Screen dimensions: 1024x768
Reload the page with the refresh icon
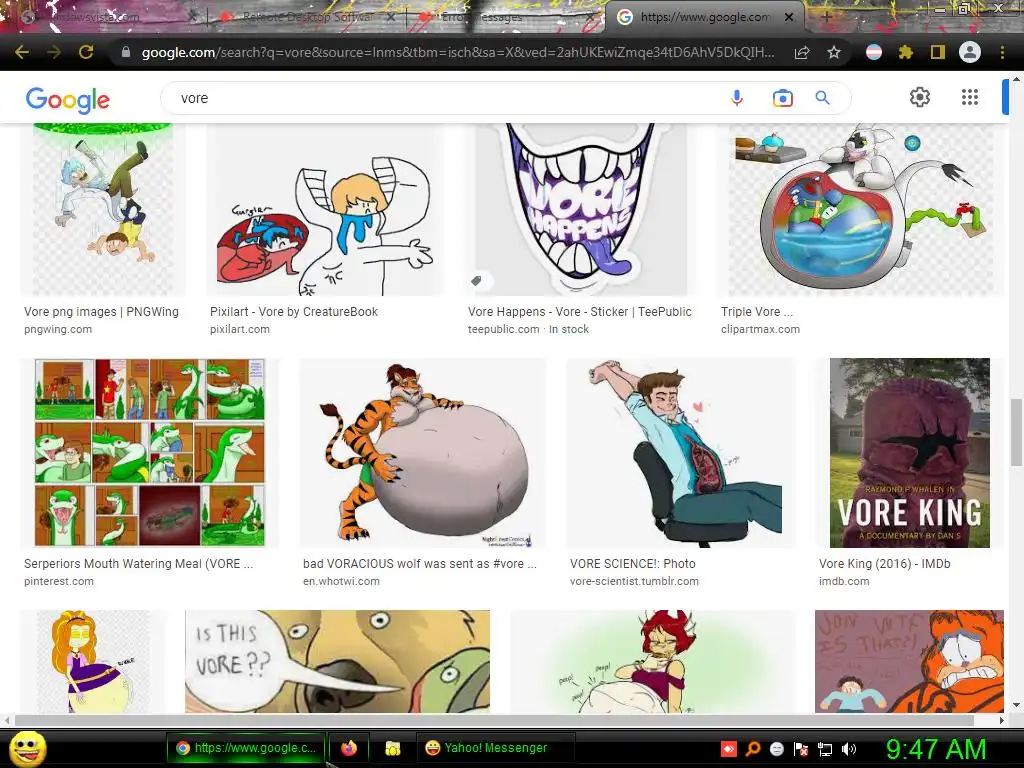[86, 52]
